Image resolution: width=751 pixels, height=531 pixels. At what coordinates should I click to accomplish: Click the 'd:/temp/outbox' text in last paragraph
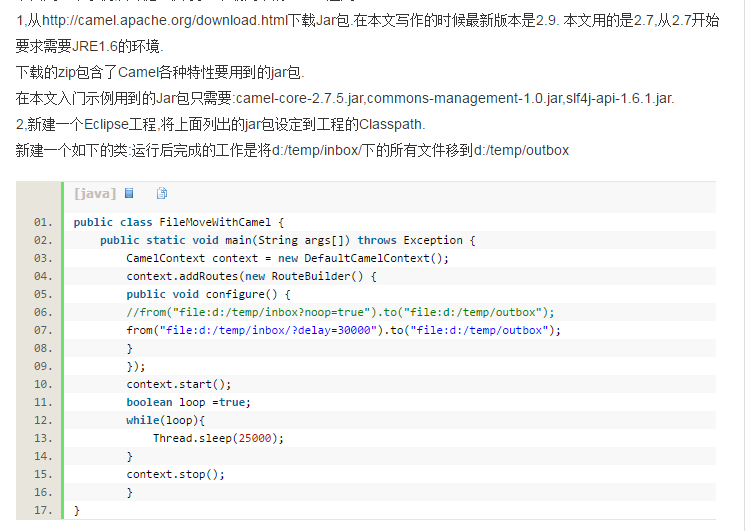coord(522,150)
